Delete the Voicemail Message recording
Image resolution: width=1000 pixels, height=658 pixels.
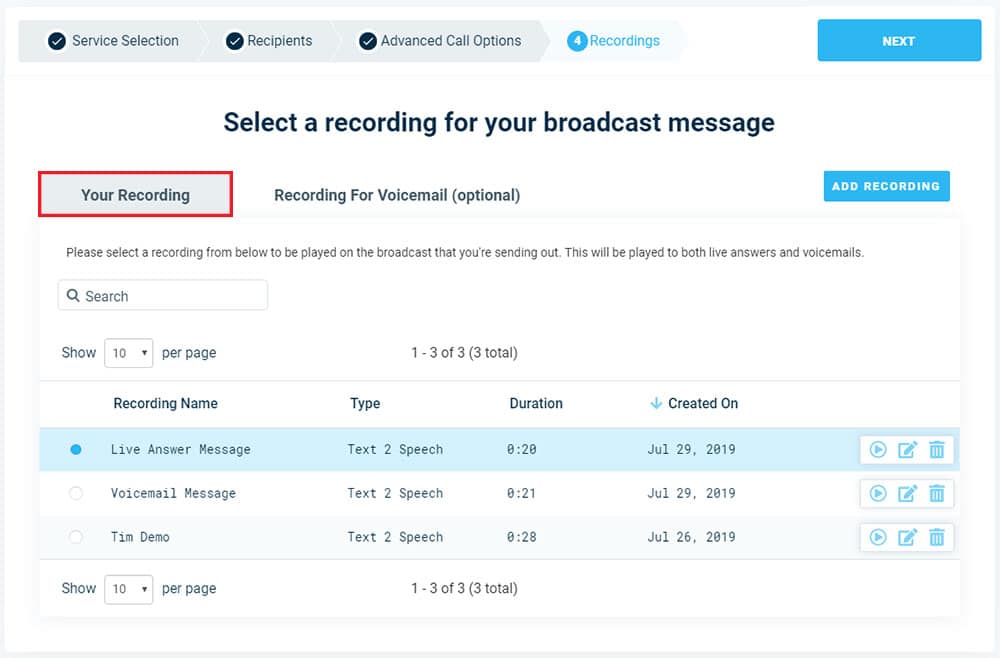pyautogui.click(x=936, y=494)
